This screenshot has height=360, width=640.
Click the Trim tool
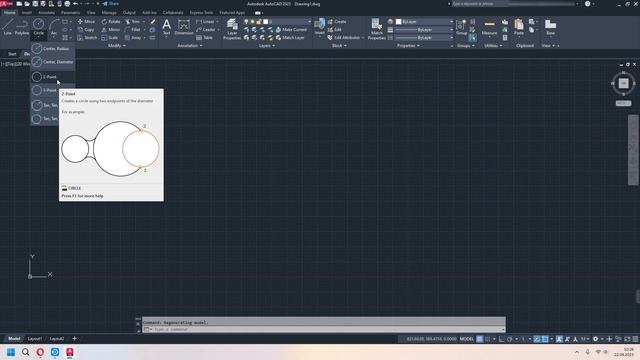(x=133, y=22)
